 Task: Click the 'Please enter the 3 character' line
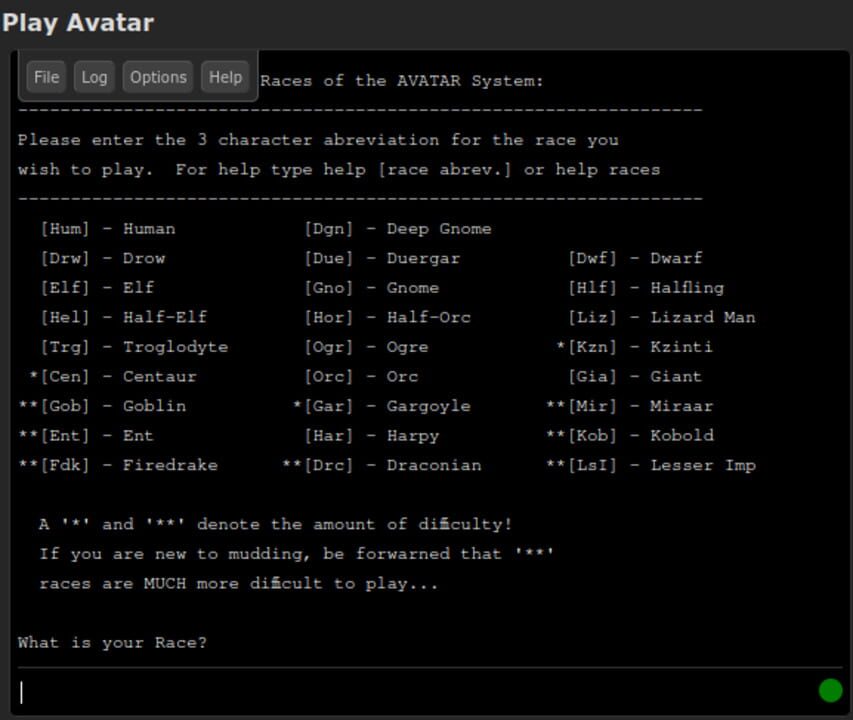pyautogui.click(x=318, y=140)
